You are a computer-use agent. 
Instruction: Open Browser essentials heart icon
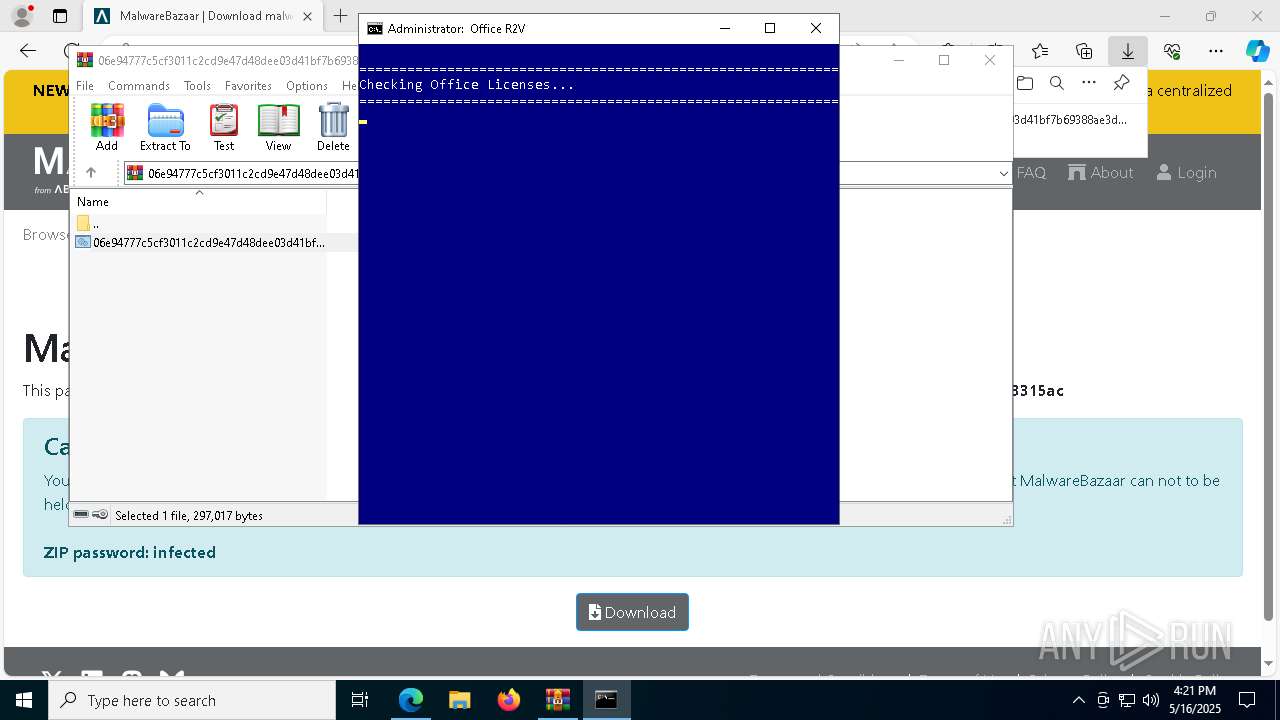pos(1172,51)
